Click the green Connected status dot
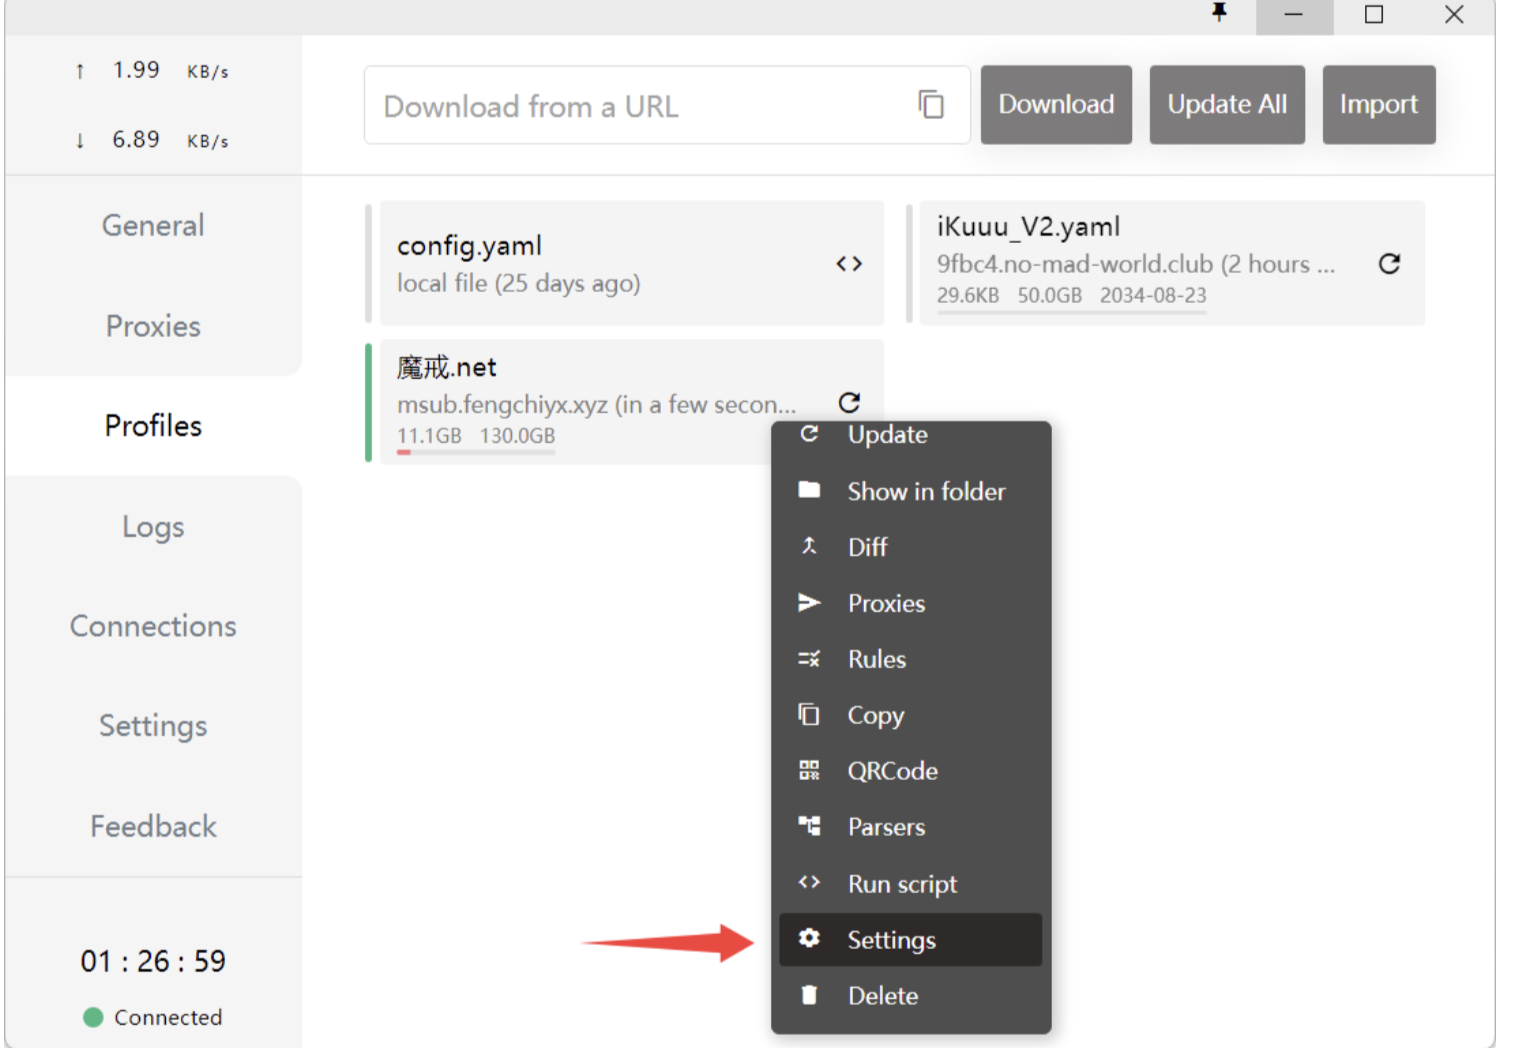Image resolution: width=1513 pixels, height=1048 pixels. [93, 1017]
